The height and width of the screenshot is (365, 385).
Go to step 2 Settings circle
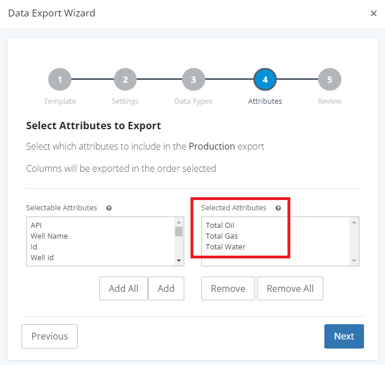pos(125,80)
